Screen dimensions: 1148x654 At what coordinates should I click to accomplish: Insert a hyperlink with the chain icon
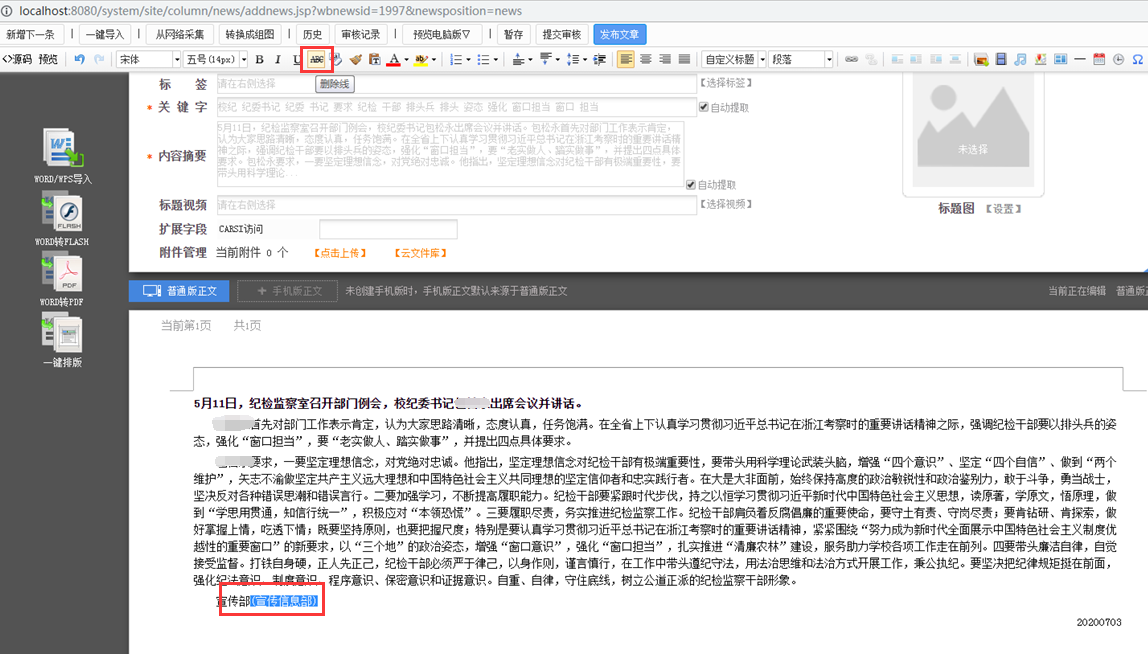coord(851,59)
